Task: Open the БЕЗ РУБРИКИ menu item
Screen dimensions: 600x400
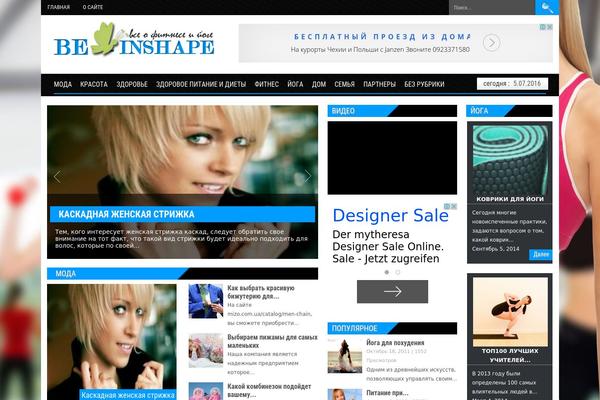Action: (424, 84)
